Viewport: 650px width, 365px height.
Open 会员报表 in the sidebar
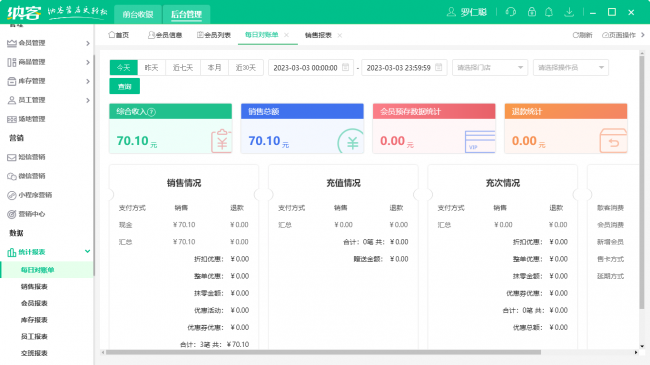[x=34, y=303]
